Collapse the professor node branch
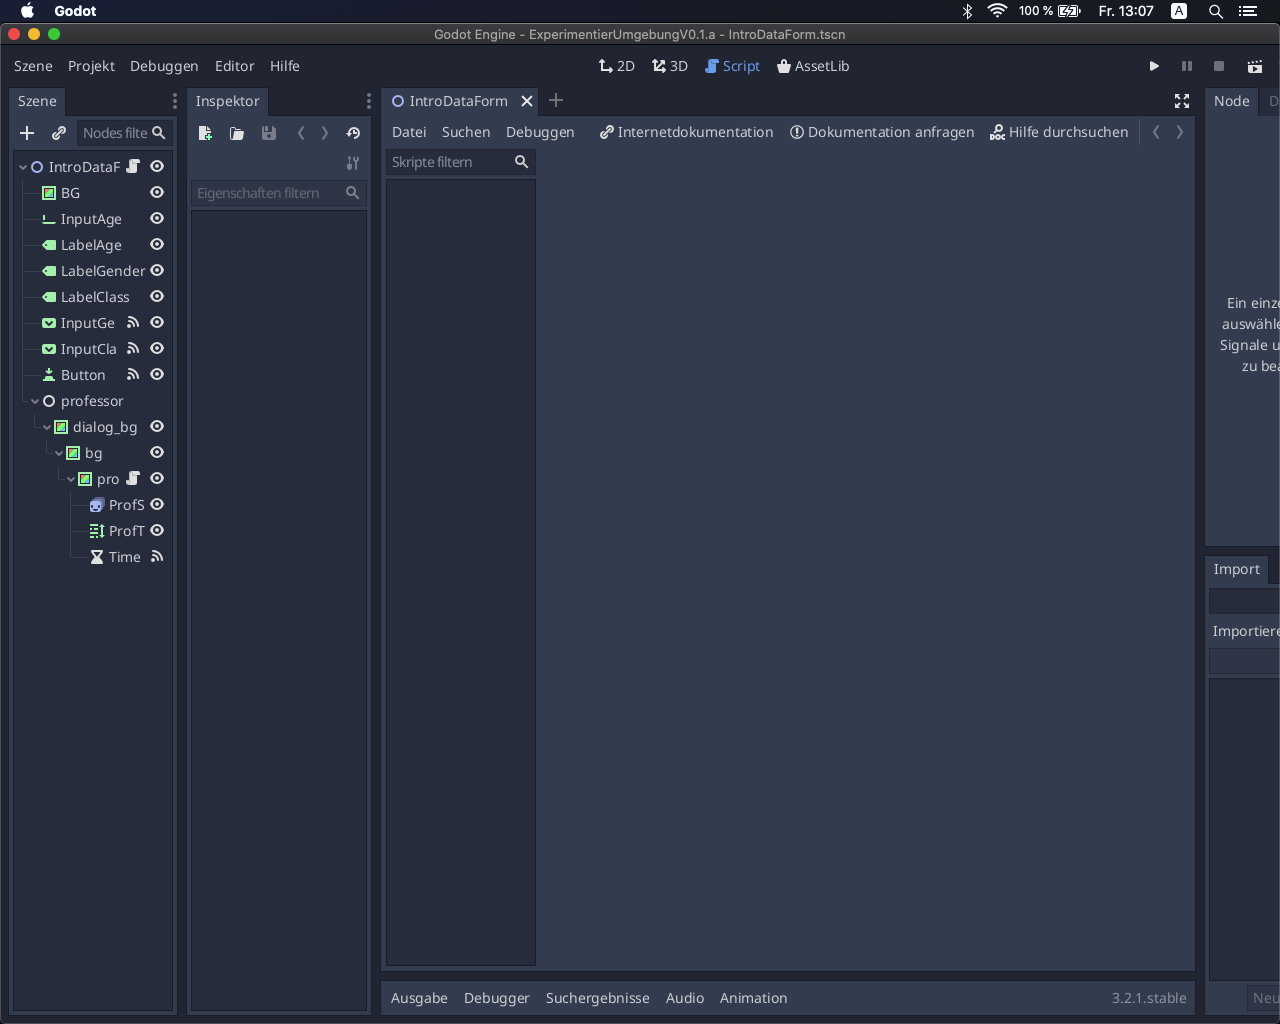This screenshot has height=1024, width=1280. pos(34,400)
